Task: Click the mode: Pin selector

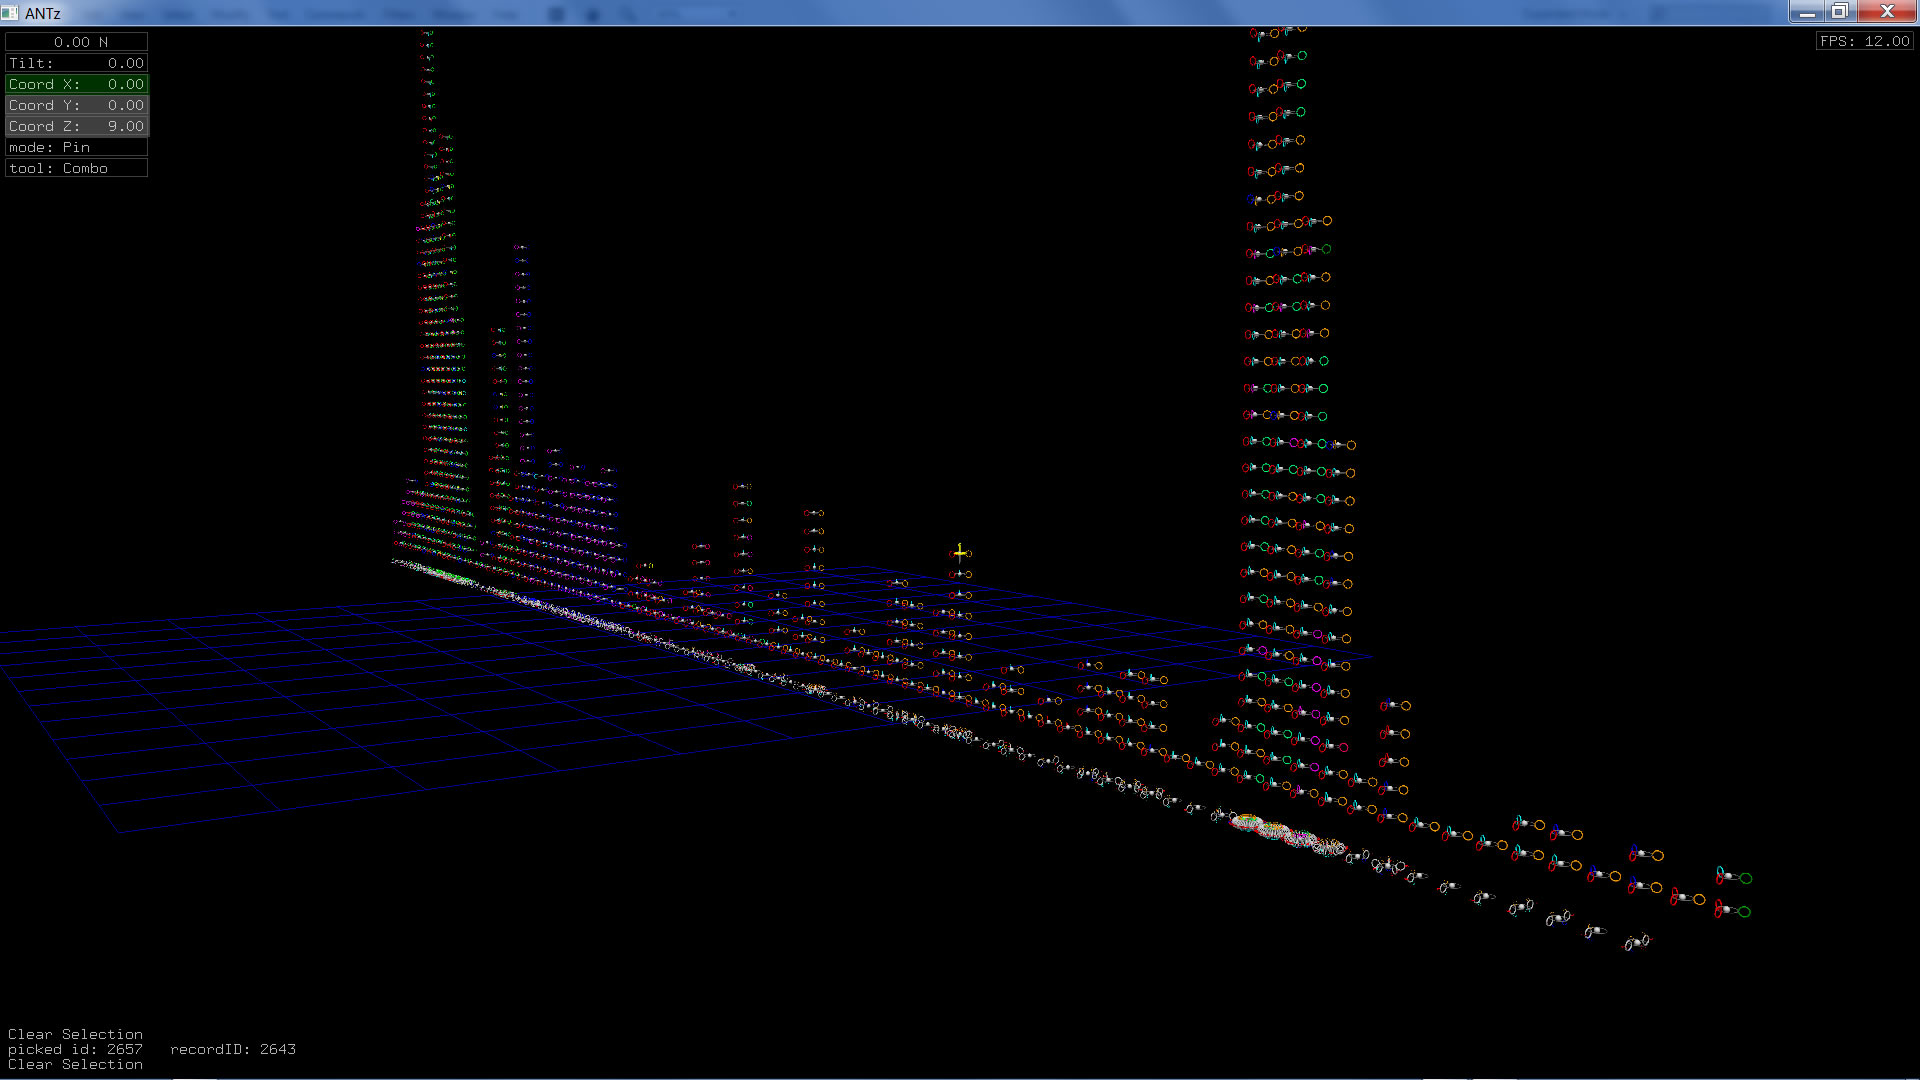Action: click(77, 147)
